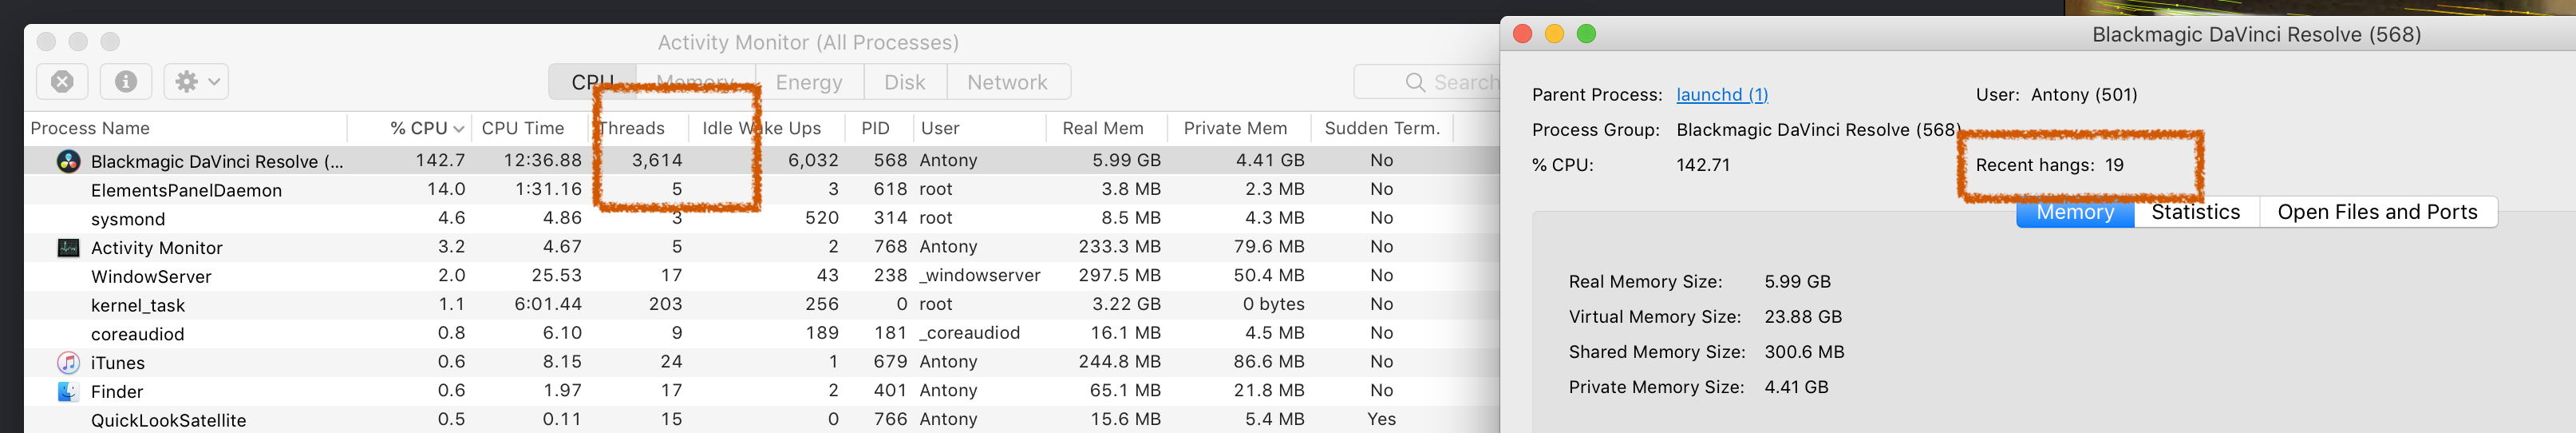Click the search magnifier icon

click(x=1415, y=82)
